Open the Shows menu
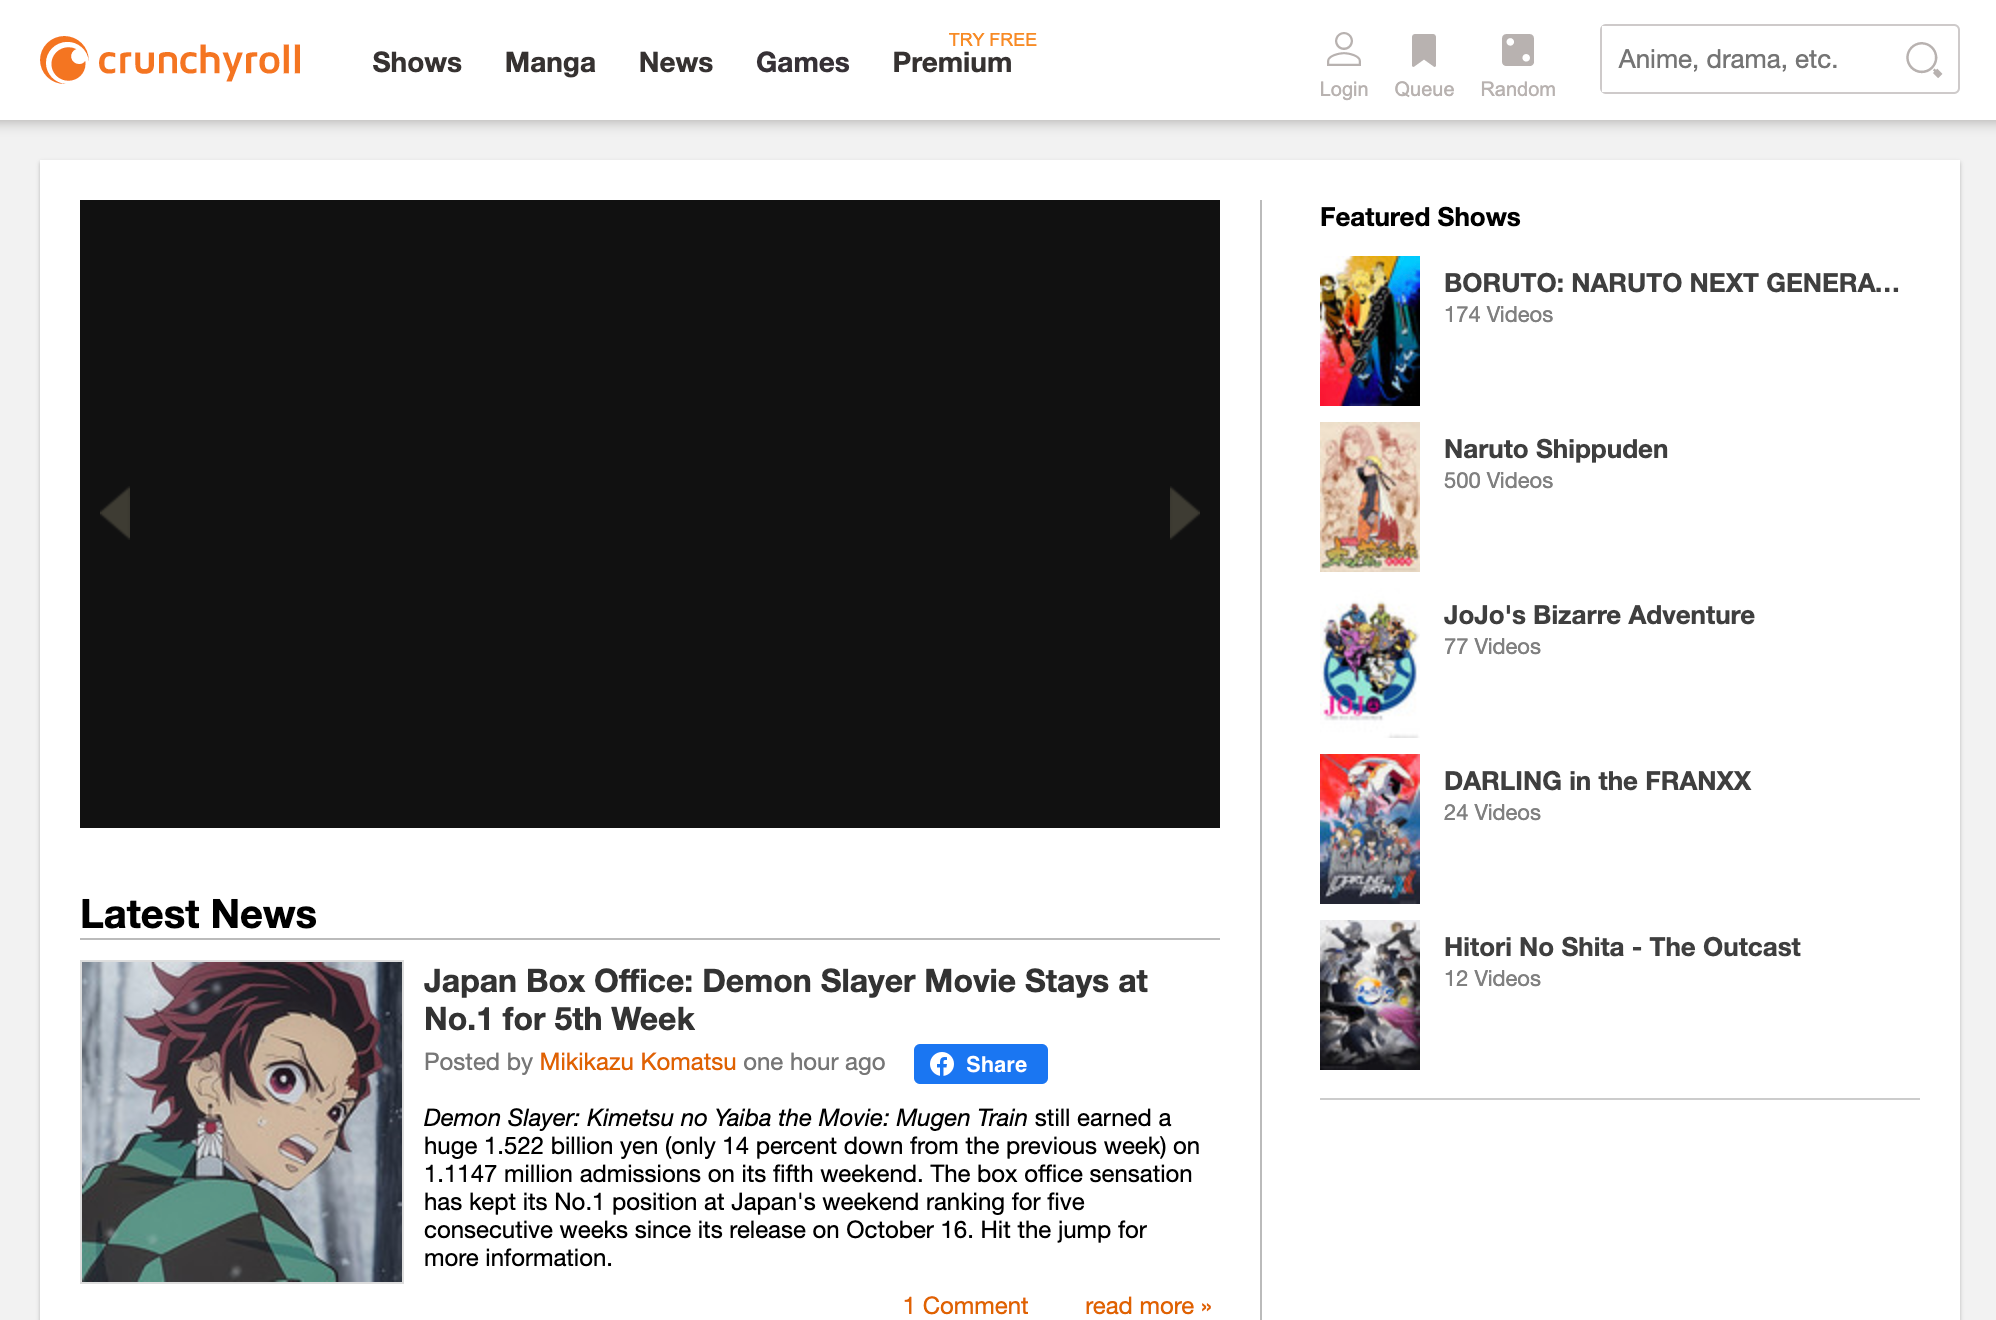1996x1320 pixels. [417, 62]
